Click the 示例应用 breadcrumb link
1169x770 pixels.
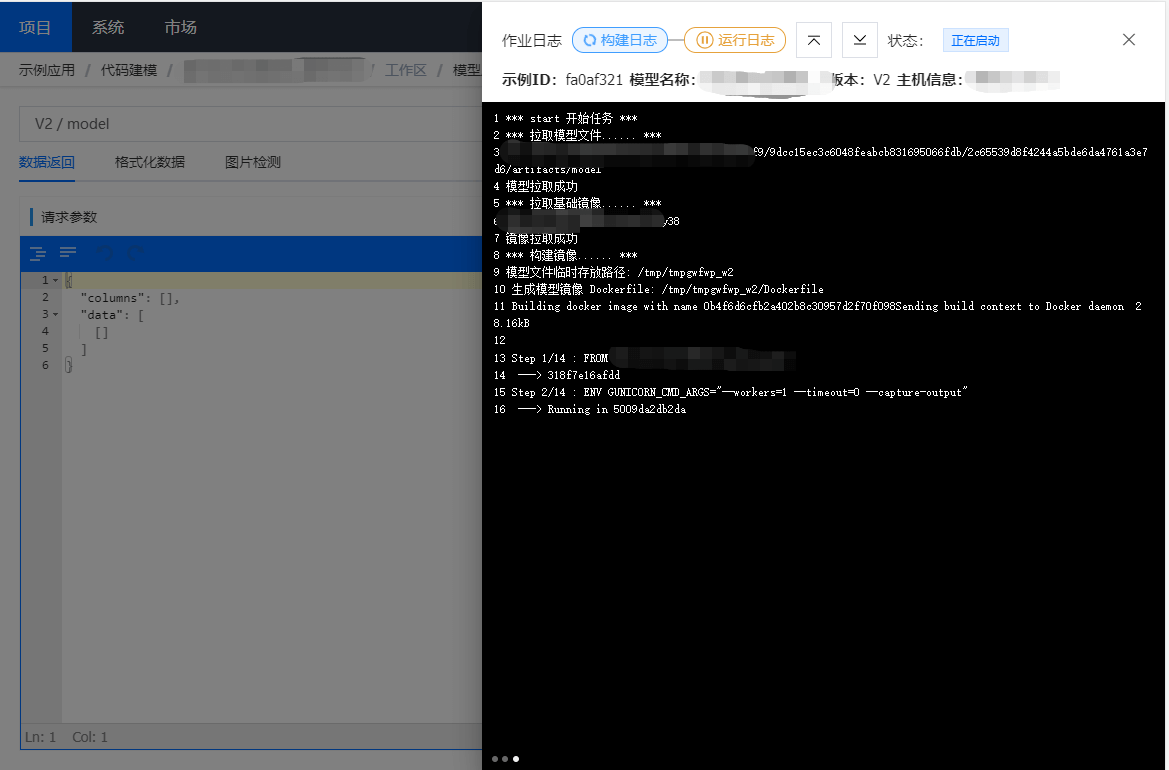[x=47, y=70]
